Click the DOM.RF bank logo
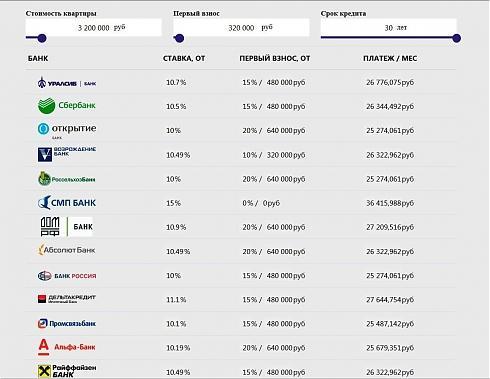The height and width of the screenshot is (379, 490). click(67, 227)
